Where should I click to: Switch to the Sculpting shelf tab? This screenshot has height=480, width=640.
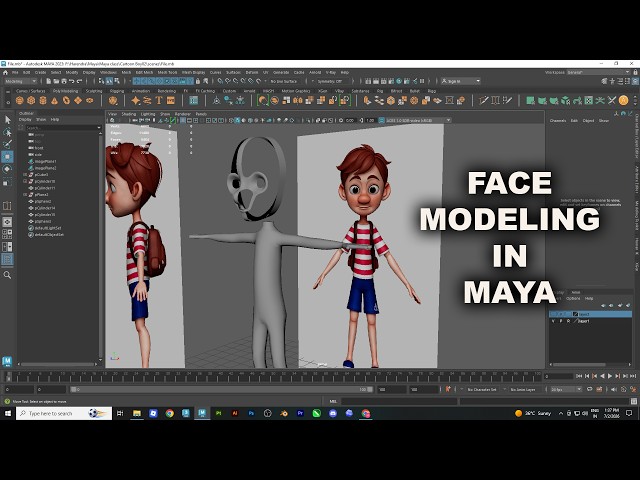click(x=94, y=91)
